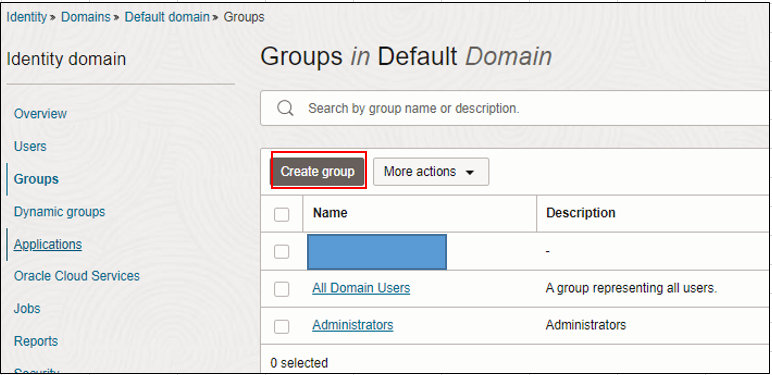Check the box for All Domain Users

[281, 289]
